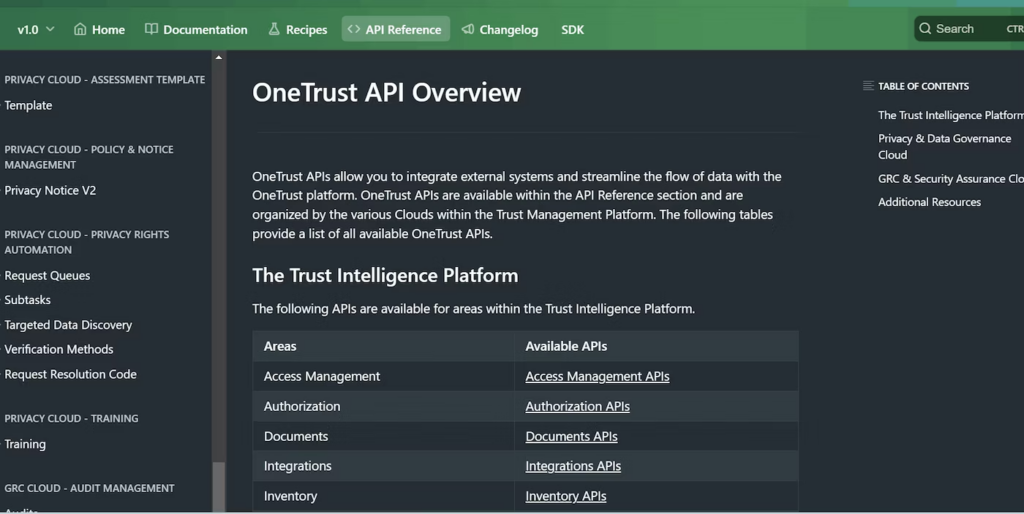This screenshot has height=514, width=1024.
Task: Click the Recipes flask icon
Action: (274, 29)
